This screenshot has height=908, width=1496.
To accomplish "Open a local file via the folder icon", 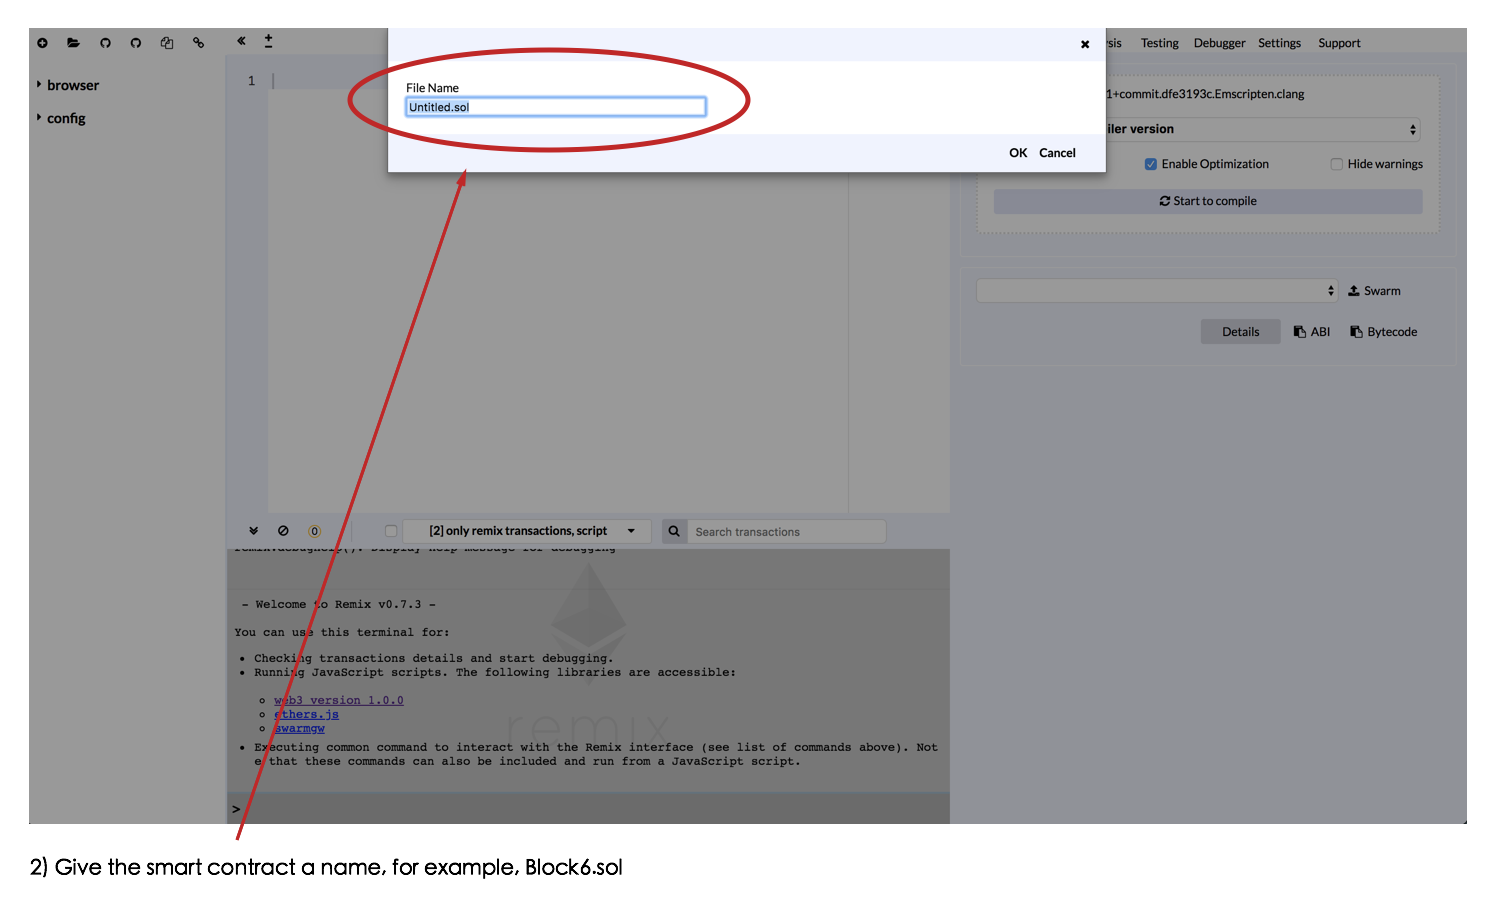I will (x=73, y=43).
